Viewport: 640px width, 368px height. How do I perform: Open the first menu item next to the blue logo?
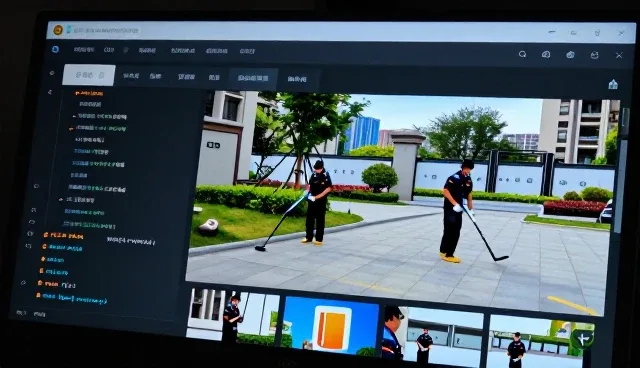tap(84, 49)
